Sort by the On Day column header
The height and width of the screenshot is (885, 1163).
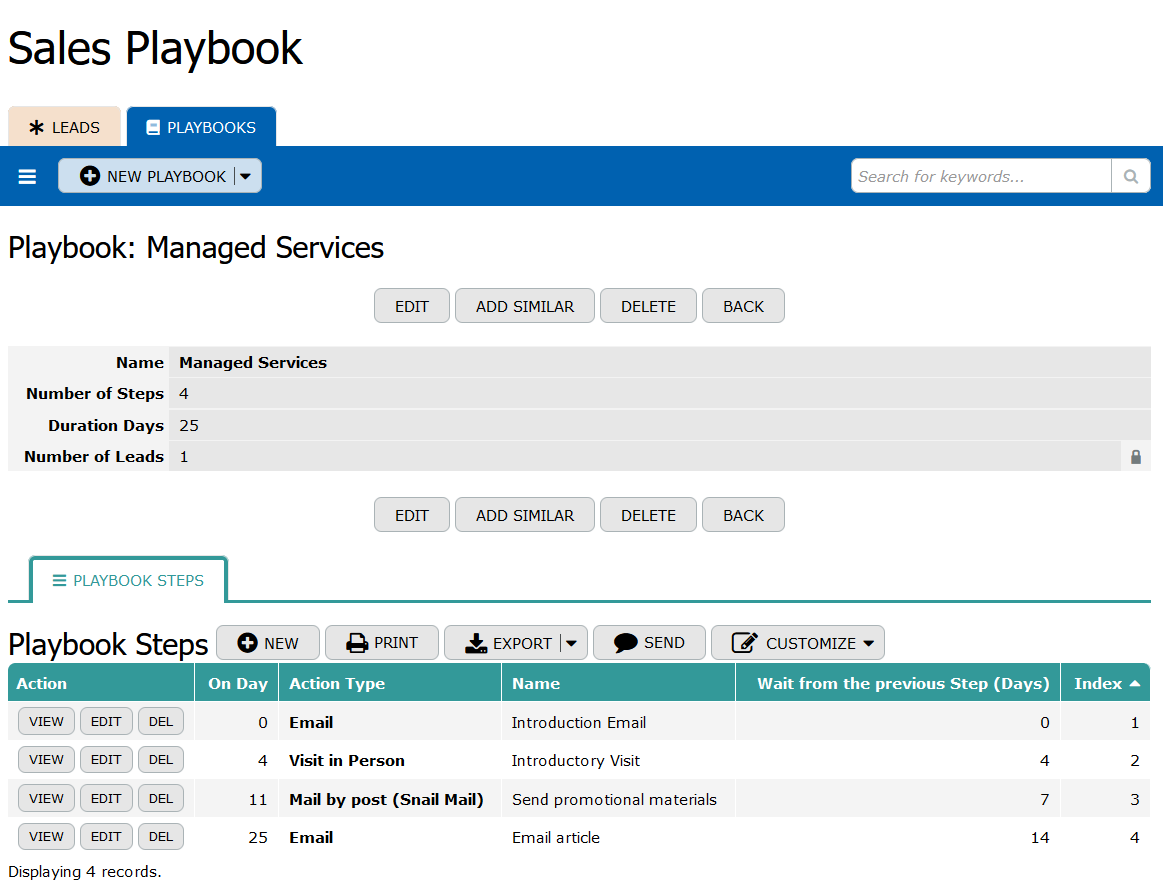pos(237,683)
